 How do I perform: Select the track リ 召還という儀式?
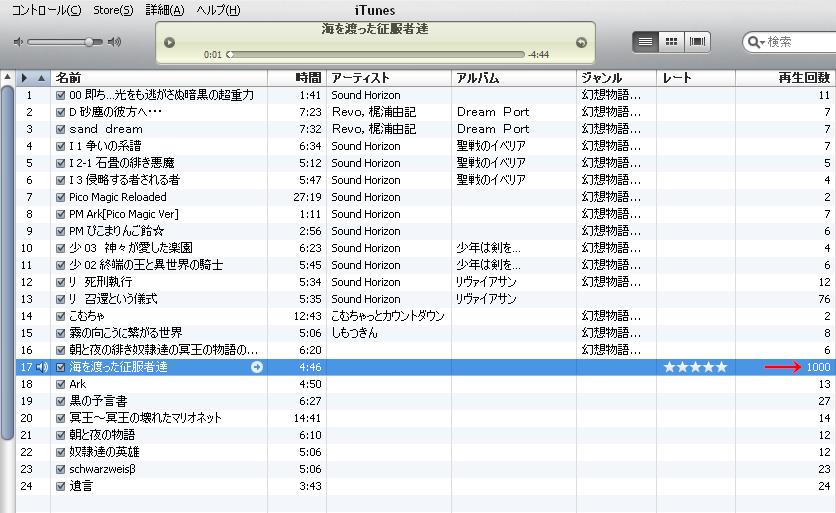113,299
